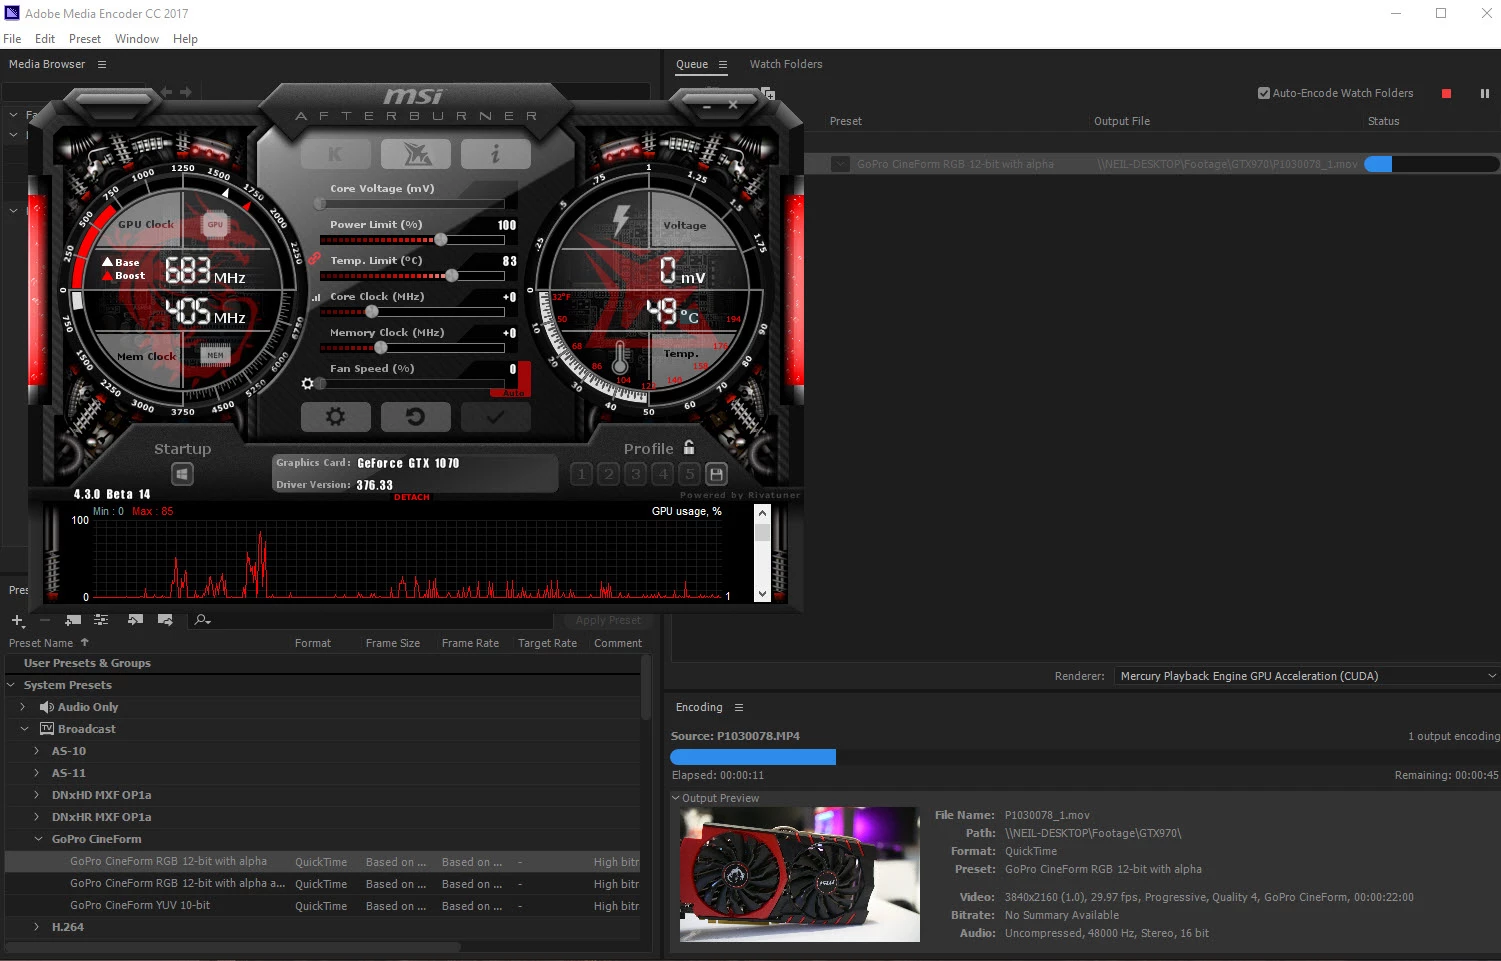The height and width of the screenshot is (961, 1501).
Task: Pause the queue encoding
Action: pyautogui.click(x=1485, y=94)
